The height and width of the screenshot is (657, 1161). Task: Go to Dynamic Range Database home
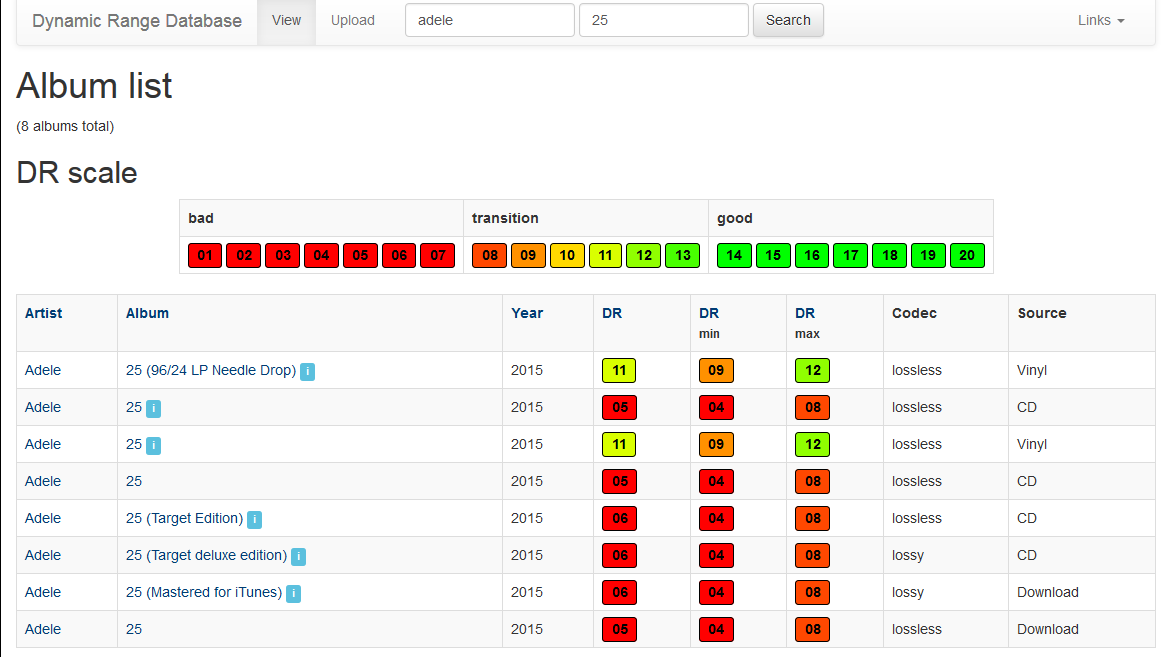coord(137,21)
